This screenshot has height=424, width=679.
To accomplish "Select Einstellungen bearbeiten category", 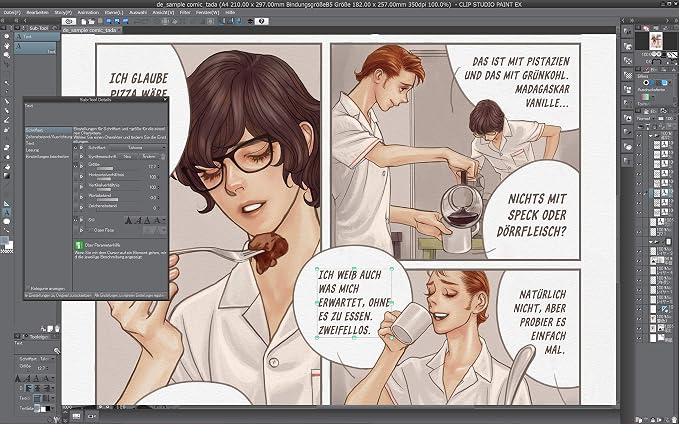I will (x=48, y=156).
